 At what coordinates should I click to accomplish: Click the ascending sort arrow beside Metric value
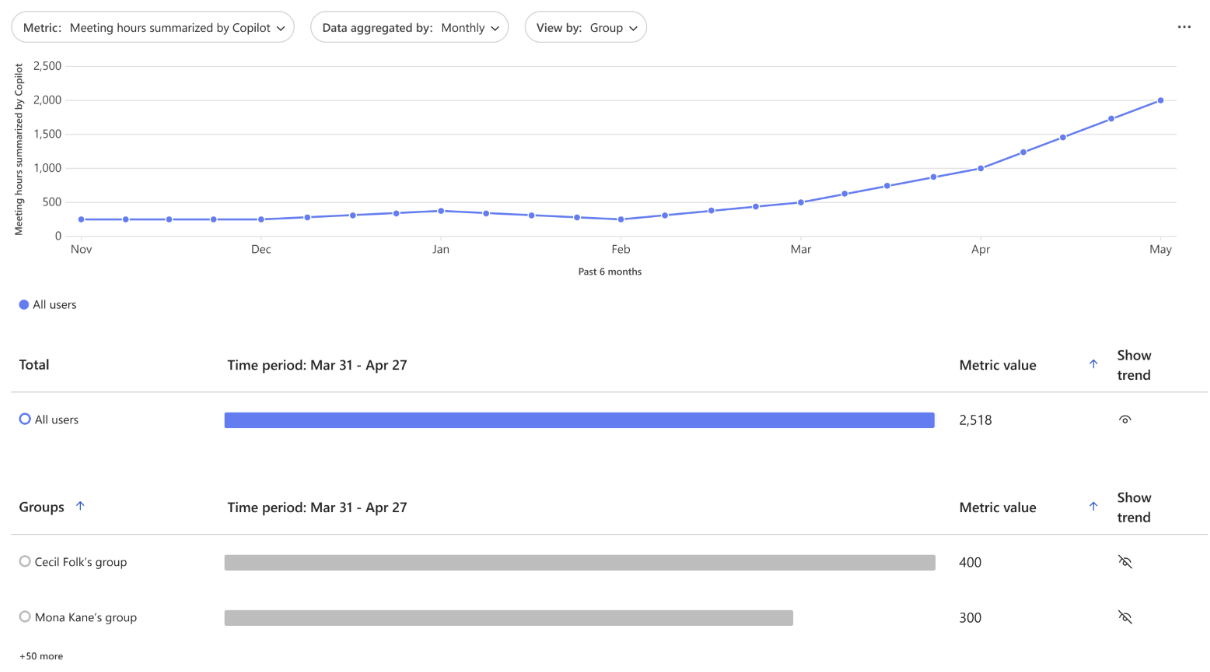pos(1092,364)
